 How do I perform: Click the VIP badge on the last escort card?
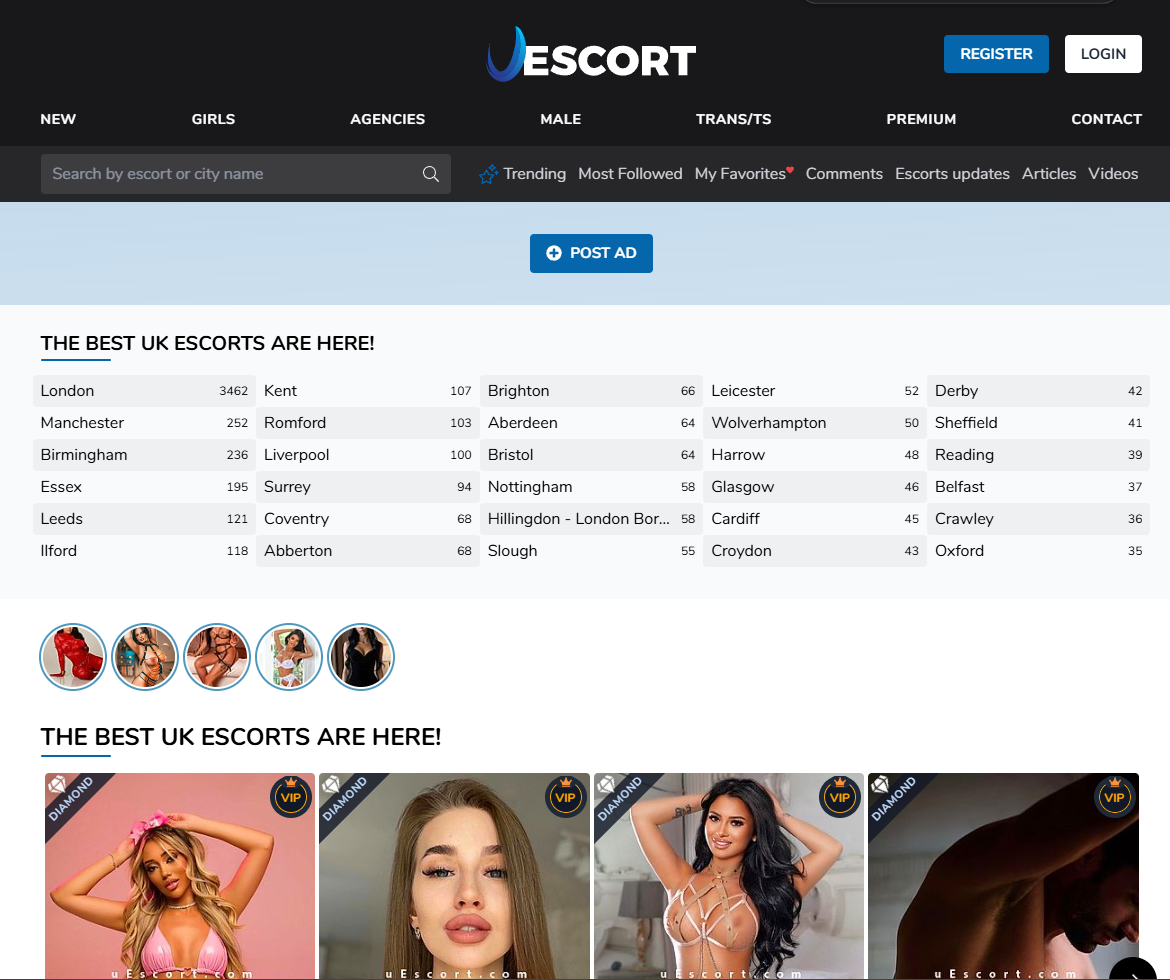click(x=1114, y=797)
